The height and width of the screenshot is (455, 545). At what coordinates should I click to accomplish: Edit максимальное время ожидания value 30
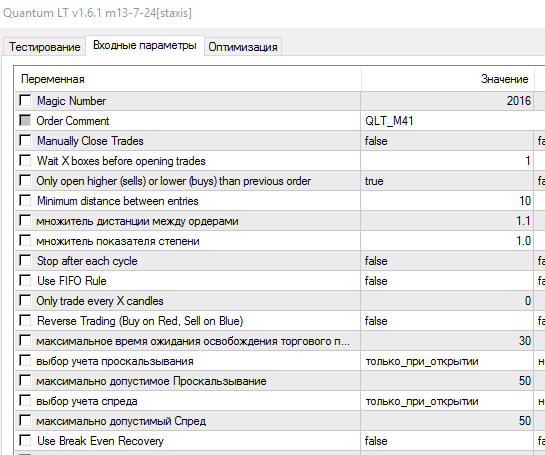(447, 341)
